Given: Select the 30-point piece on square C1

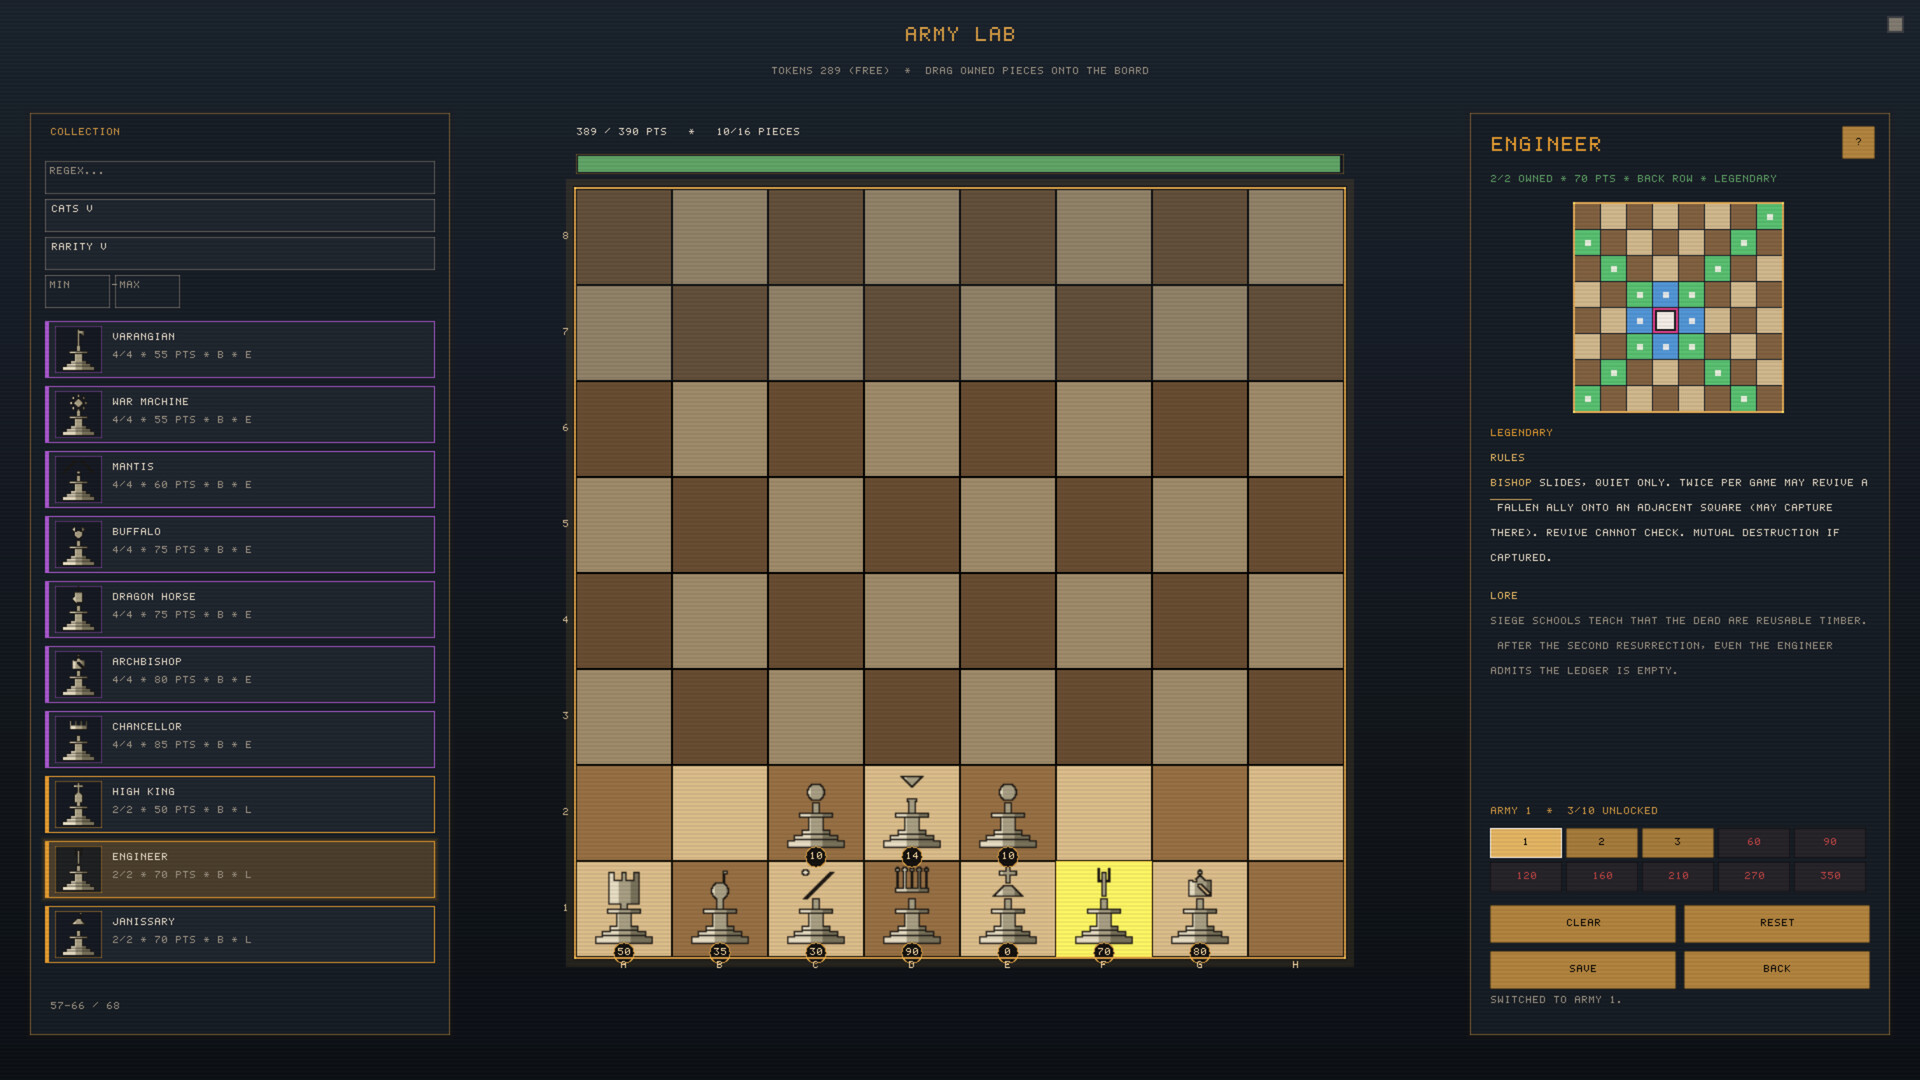Looking at the screenshot, I should pyautogui.click(x=815, y=909).
